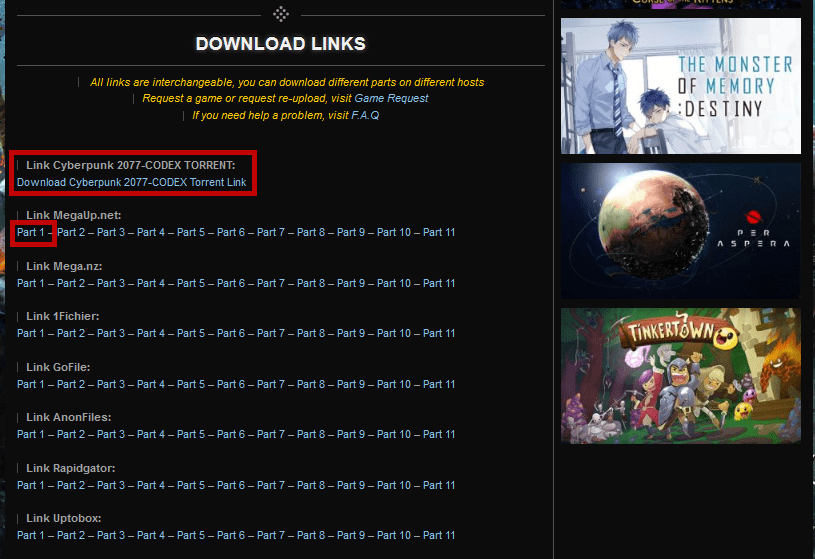The image size is (815, 559).
Task: Click the Link AnonFiles label
Action: pyautogui.click(x=69, y=417)
